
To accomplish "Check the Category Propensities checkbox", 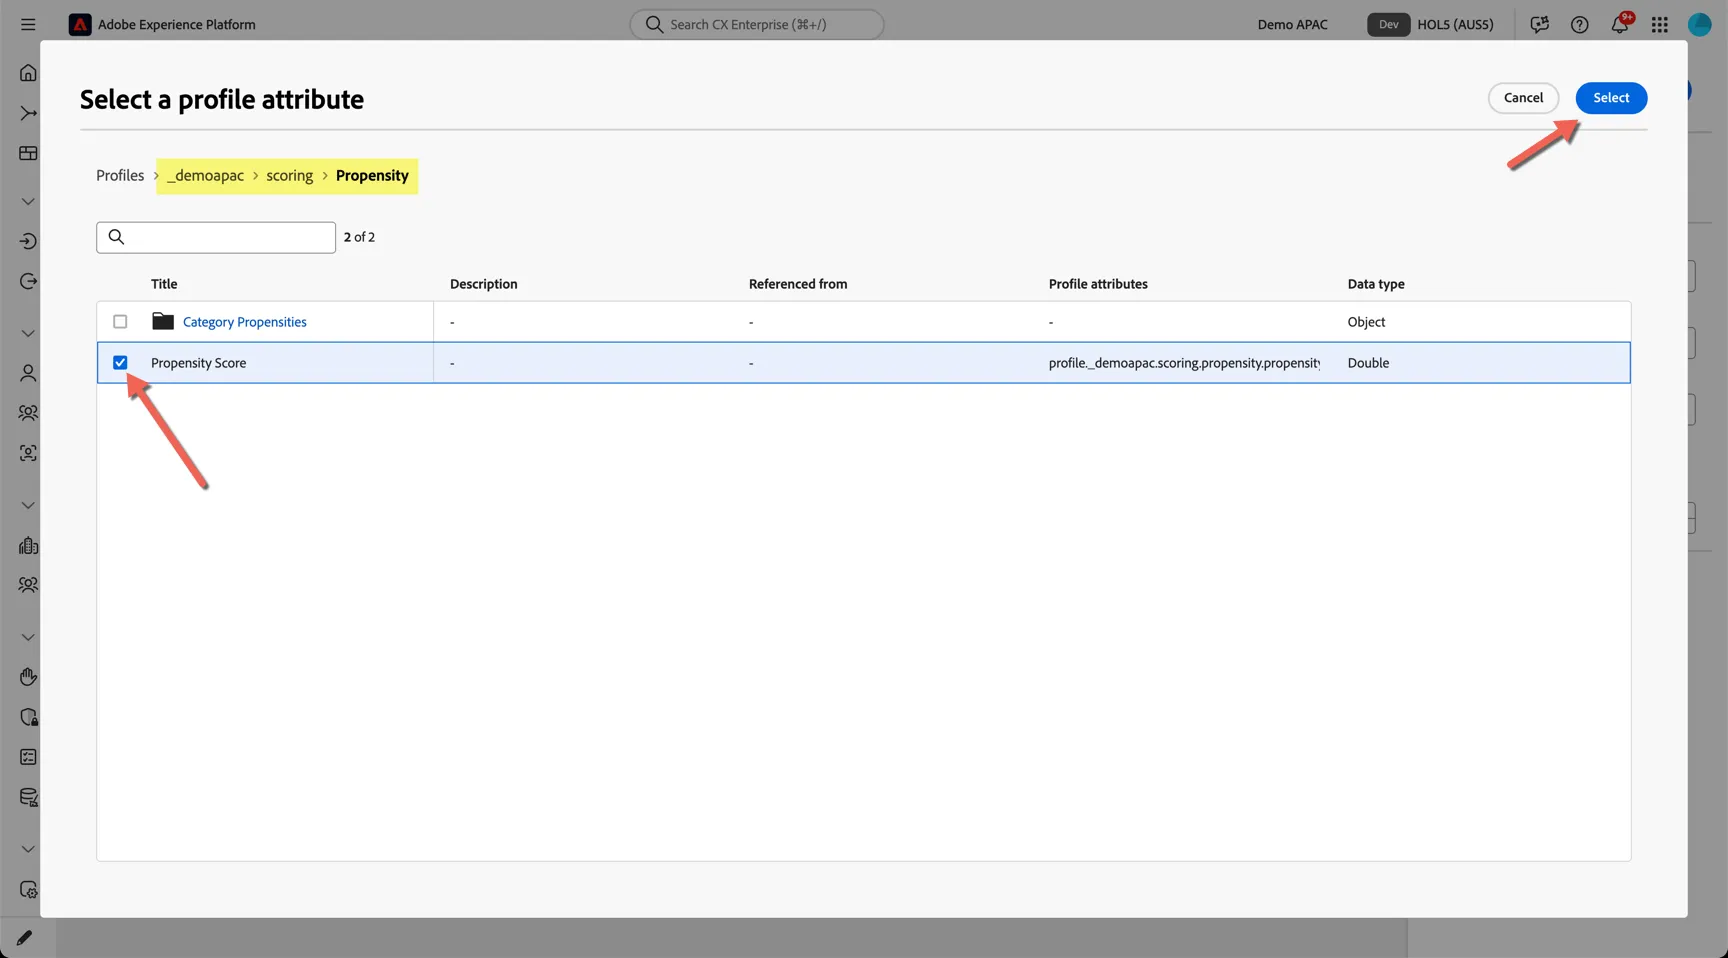I will tap(120, 321).
